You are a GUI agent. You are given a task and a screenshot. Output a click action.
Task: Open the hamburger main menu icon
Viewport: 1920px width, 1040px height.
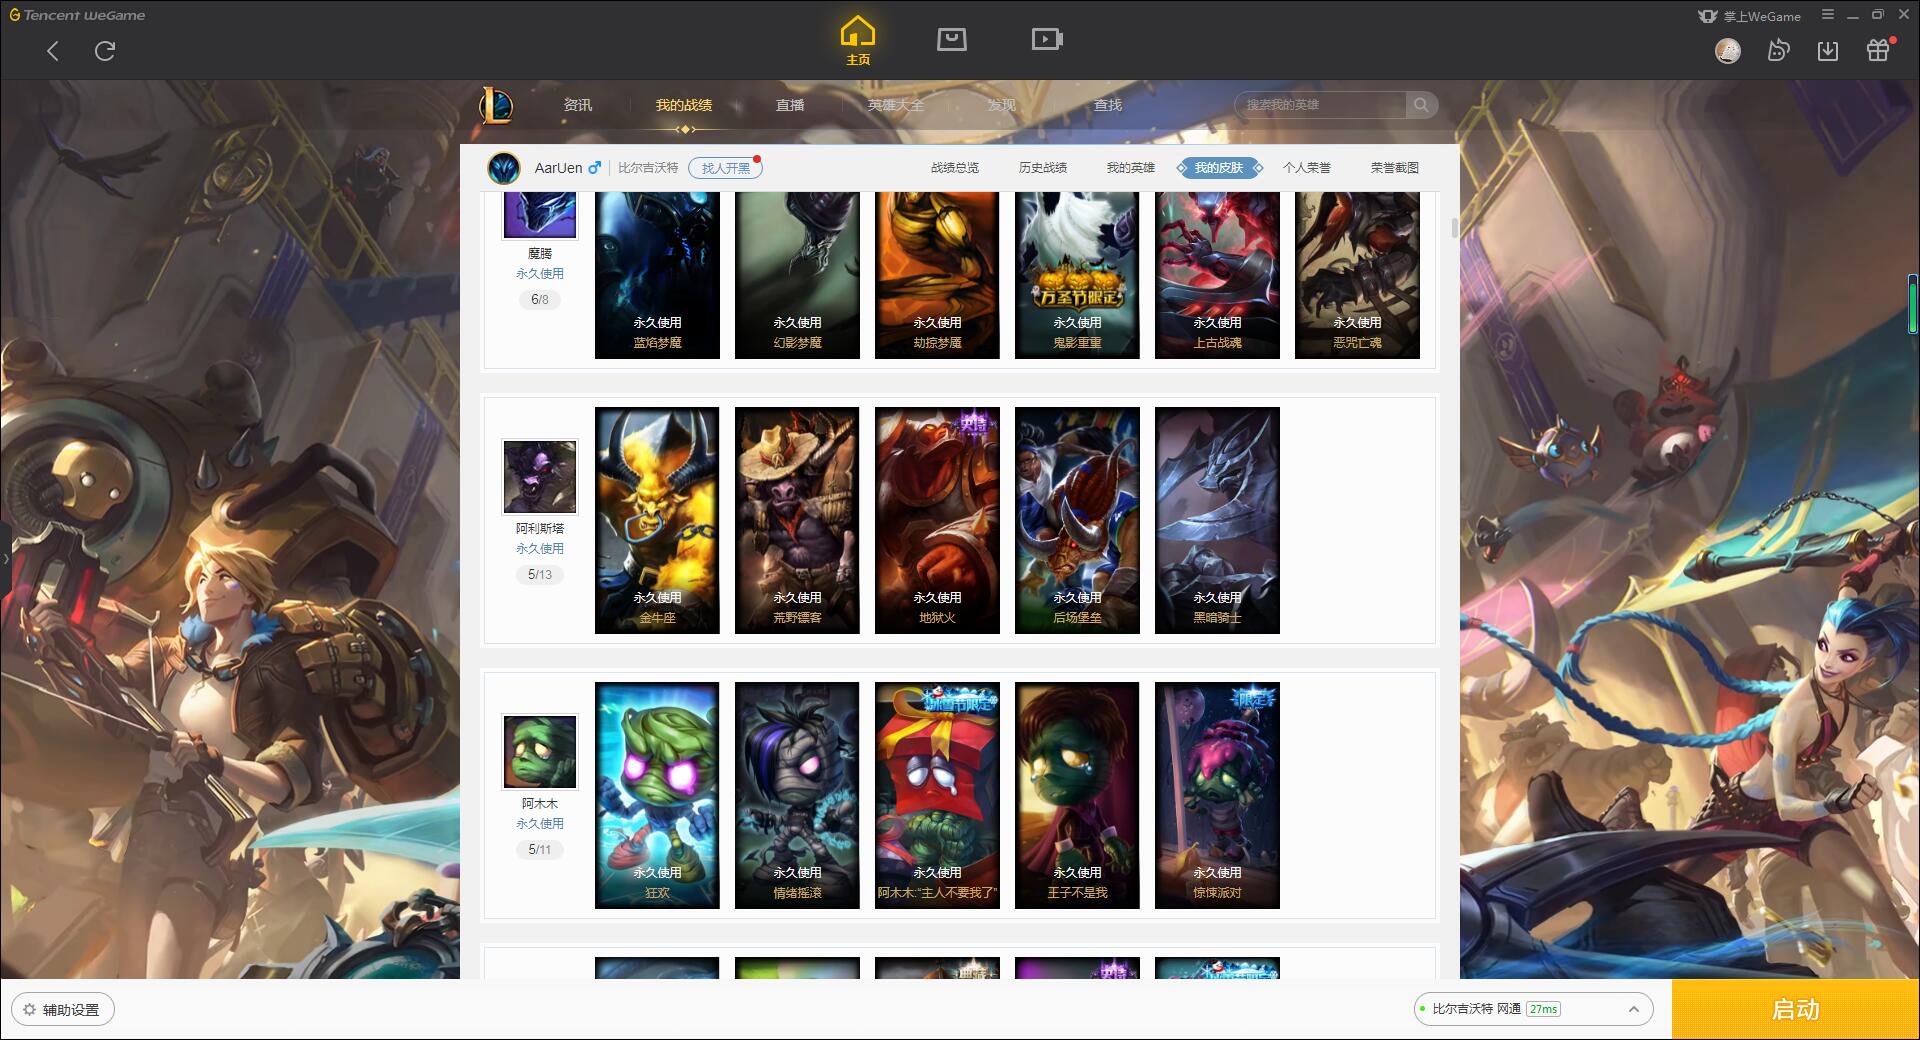coord(1828,15)
